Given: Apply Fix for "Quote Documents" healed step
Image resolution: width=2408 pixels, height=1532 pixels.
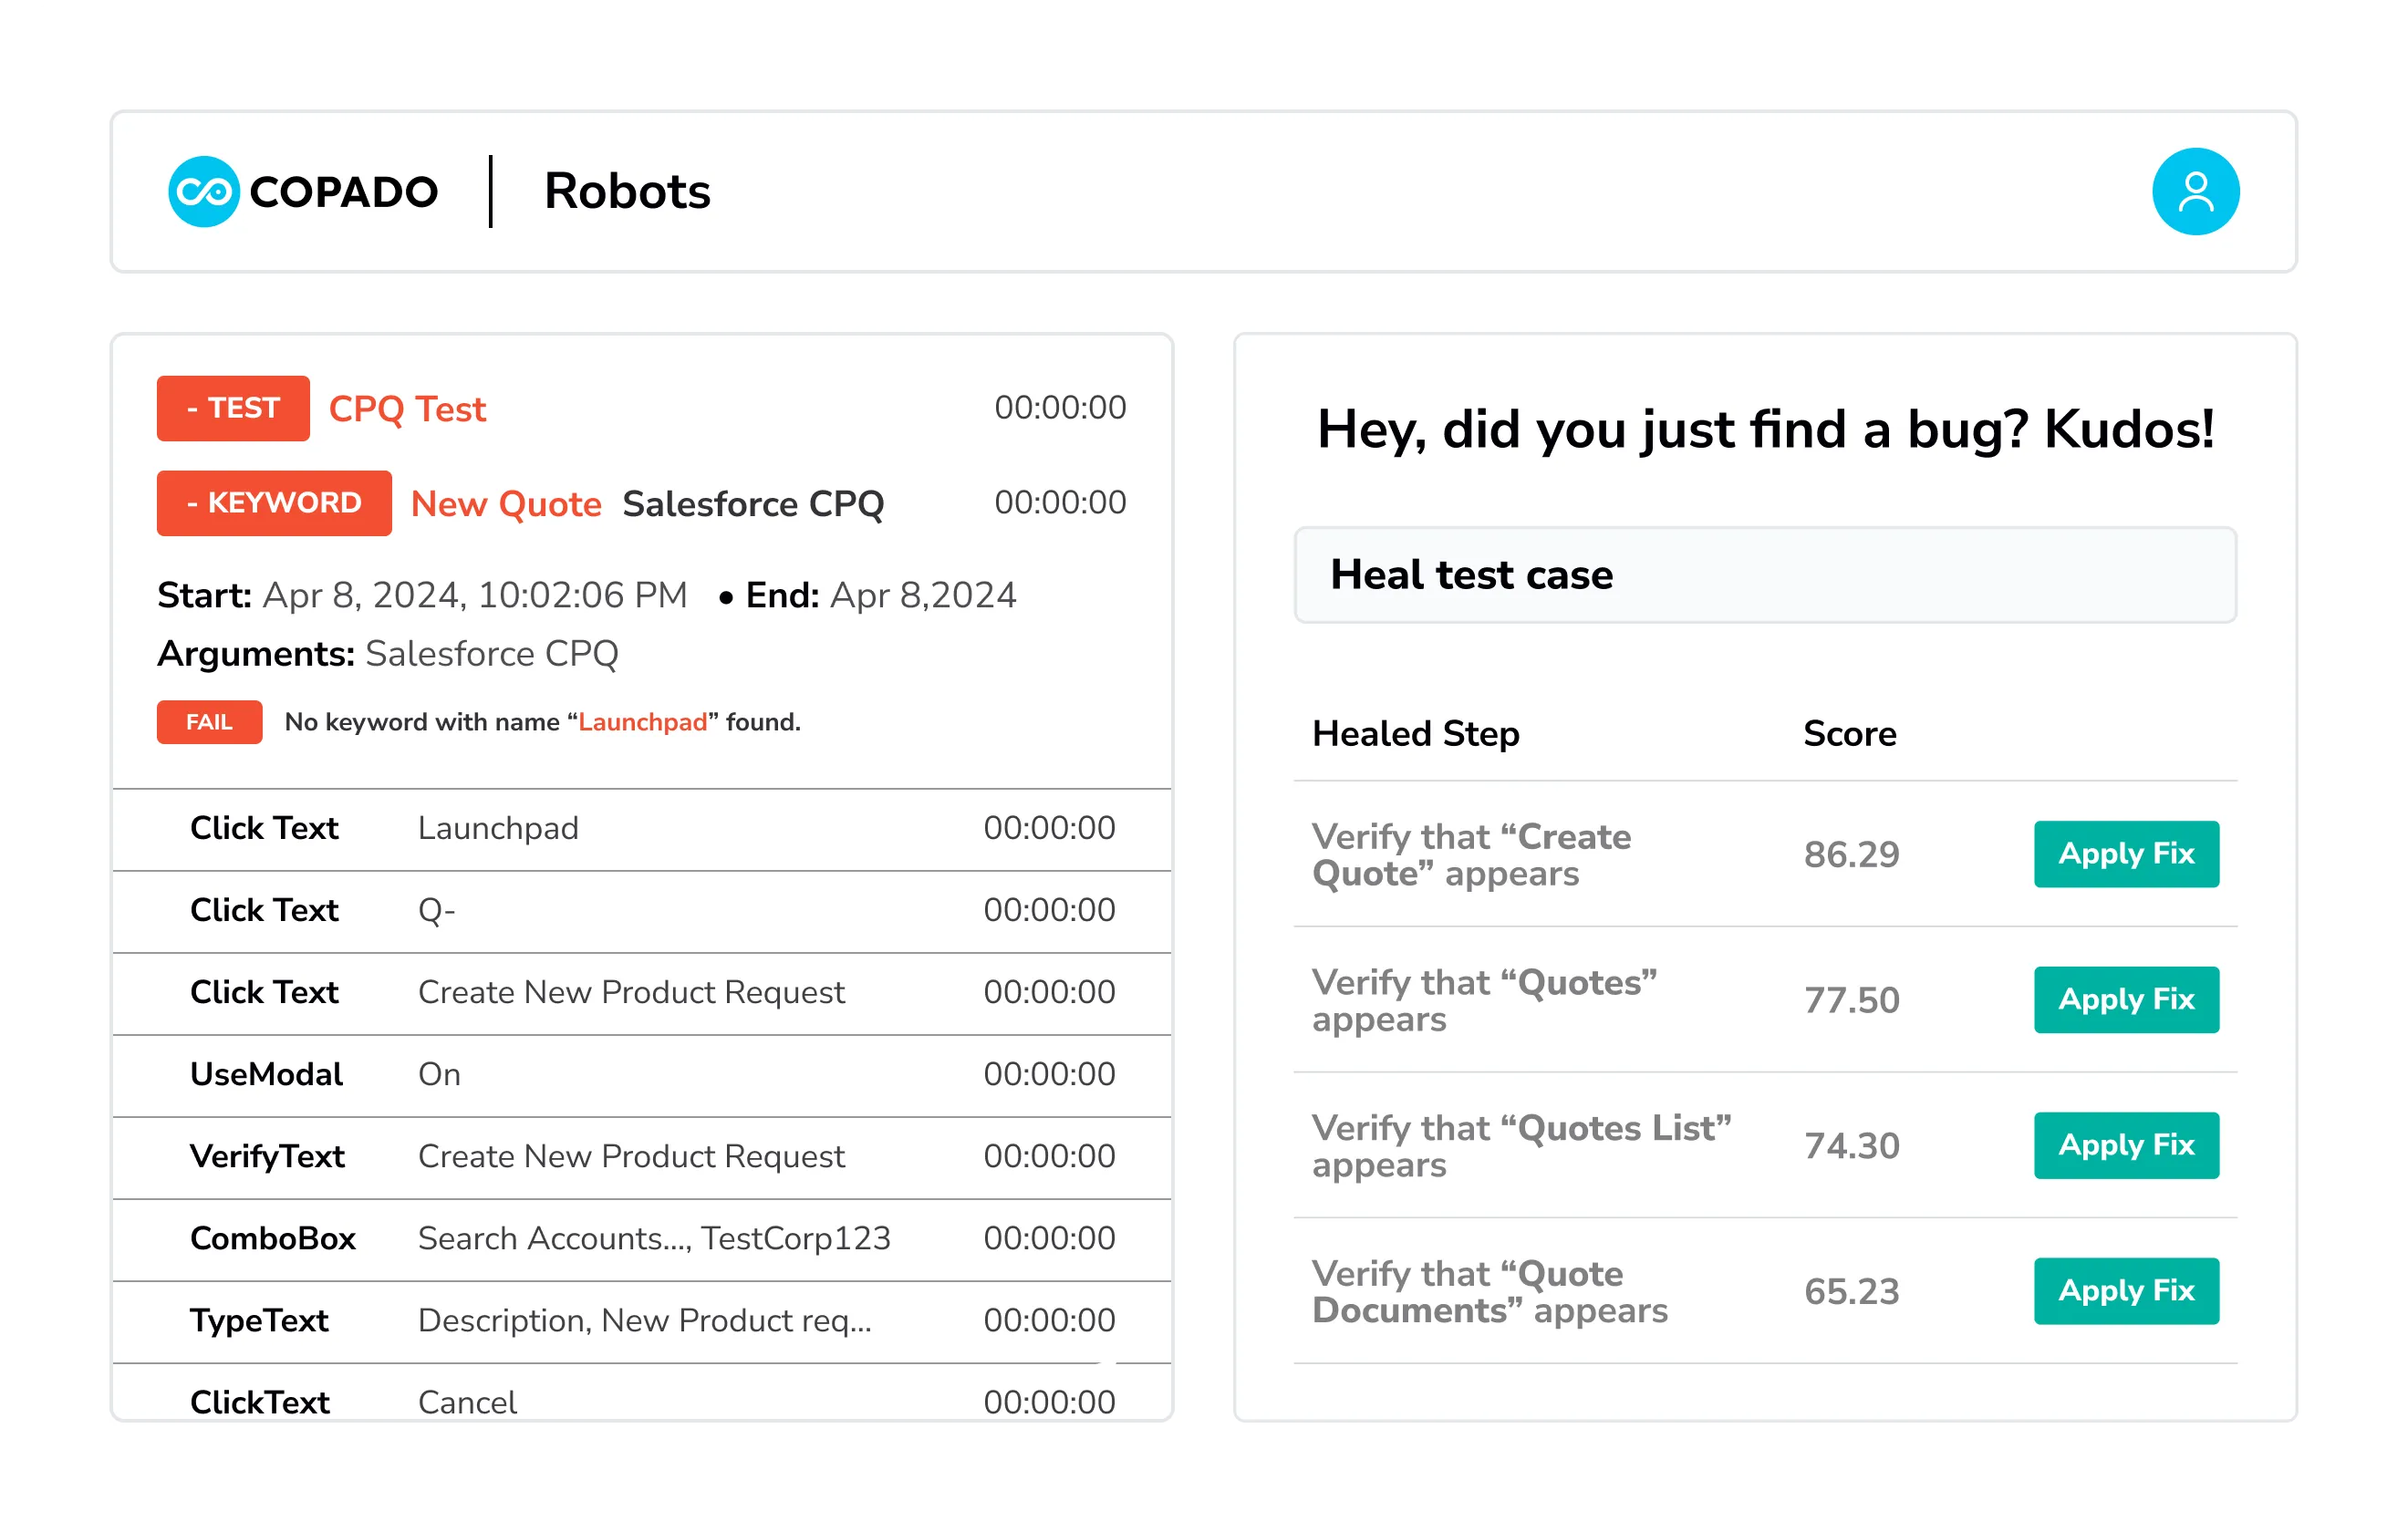Looking at the screenshot, I should (x=2126, y=1291).
